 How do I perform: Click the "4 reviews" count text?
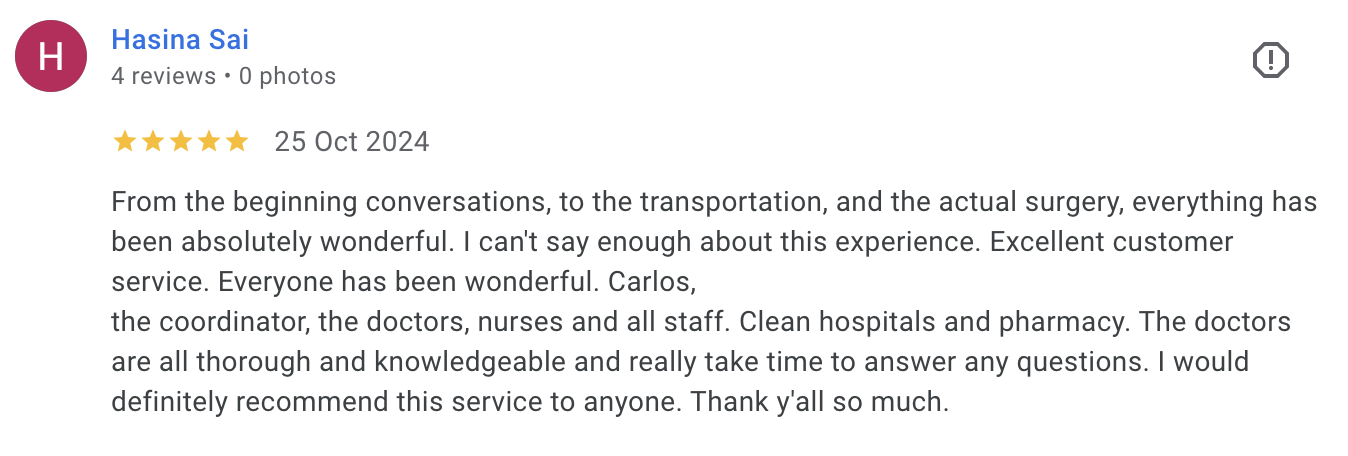[x=163, y=76]
